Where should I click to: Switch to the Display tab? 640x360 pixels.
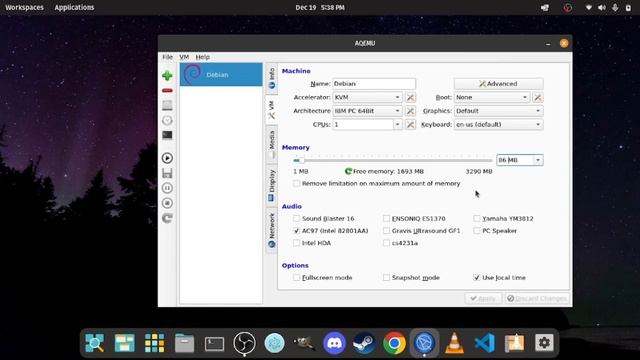(271, 186)
